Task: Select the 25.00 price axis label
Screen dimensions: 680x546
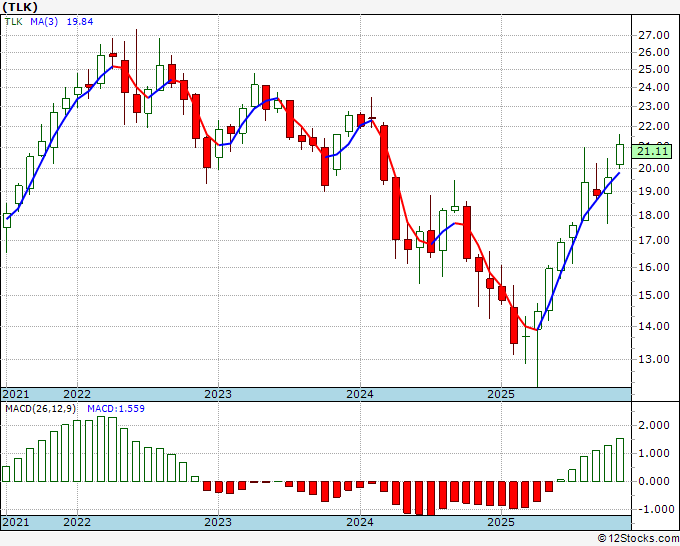Action: point(654,69)
